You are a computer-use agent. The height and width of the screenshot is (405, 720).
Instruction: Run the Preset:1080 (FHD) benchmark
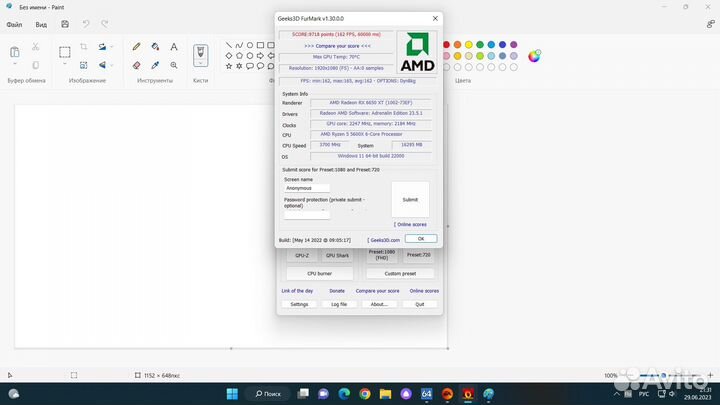[382, 255]
